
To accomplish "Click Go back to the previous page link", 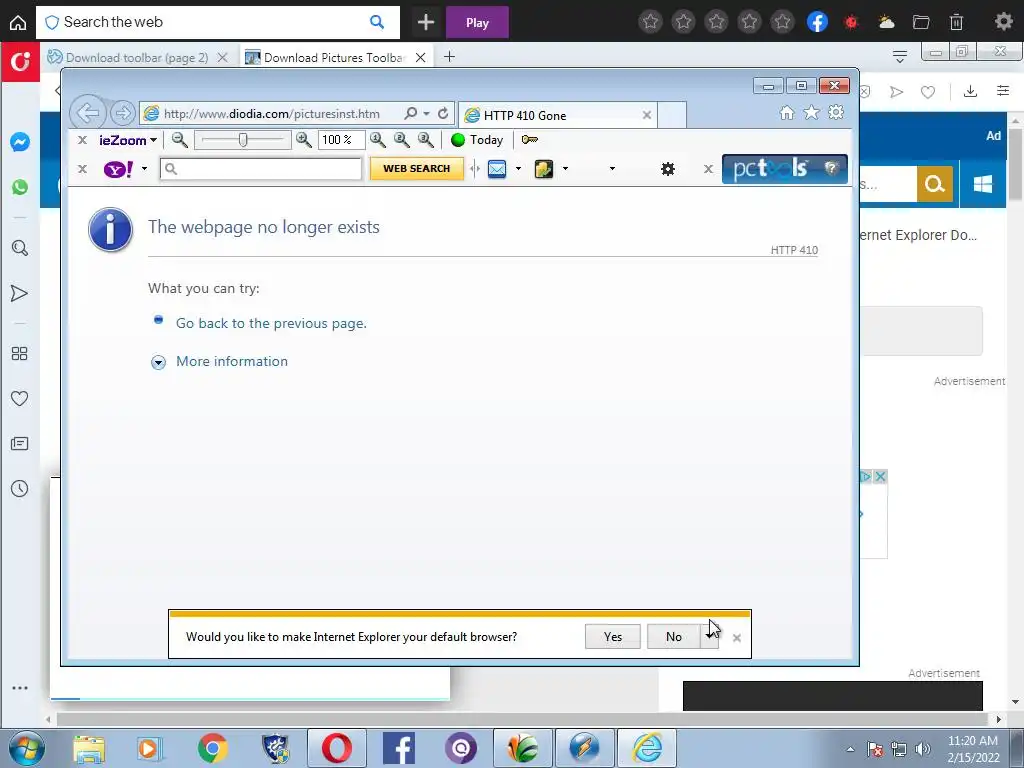I will 271,323.
